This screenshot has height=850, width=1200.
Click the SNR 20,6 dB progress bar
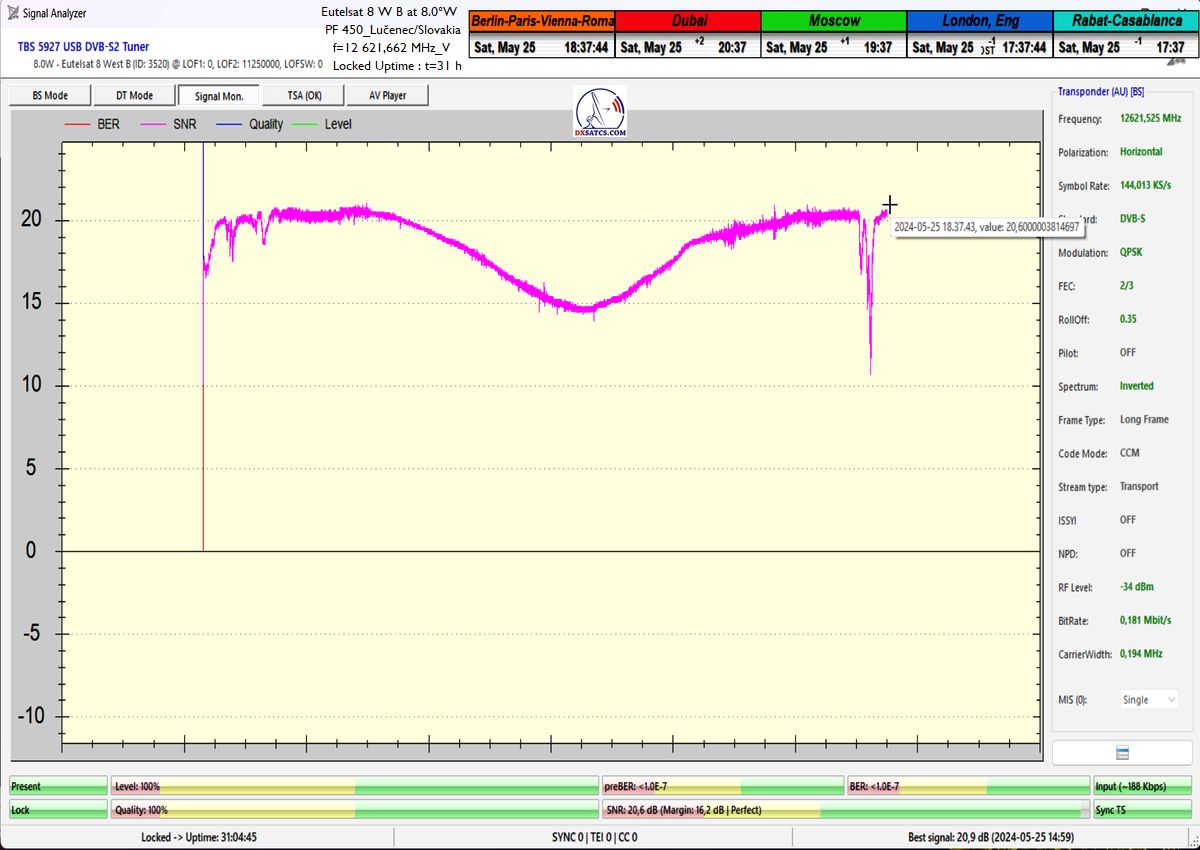pos(845,810)
